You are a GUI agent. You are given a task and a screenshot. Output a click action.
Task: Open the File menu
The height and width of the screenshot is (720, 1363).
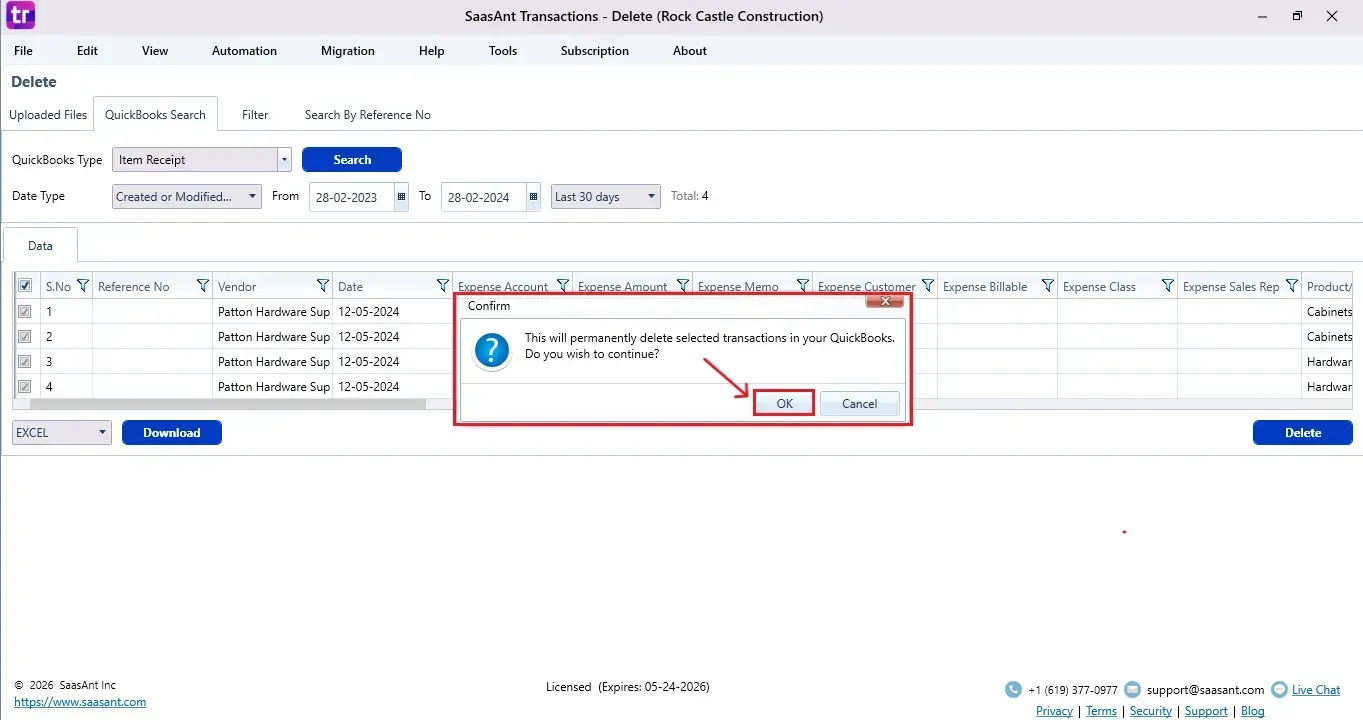(x=23, y=51)
